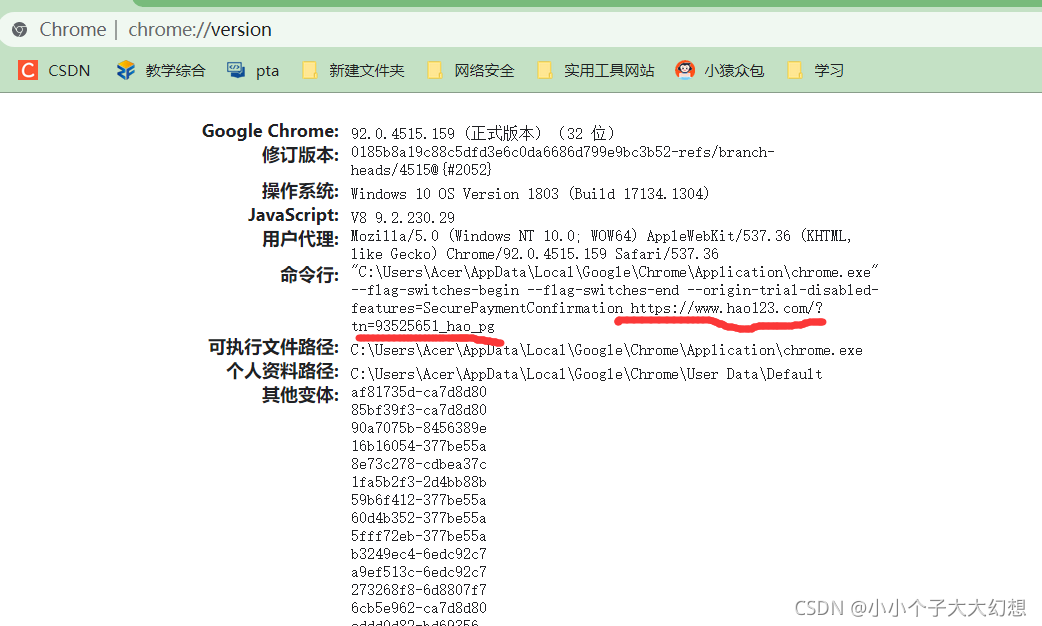Viewport: 1042px width, 626px height.
Task: Click the Windows 10 OS Version text
Action: point(530,193)
